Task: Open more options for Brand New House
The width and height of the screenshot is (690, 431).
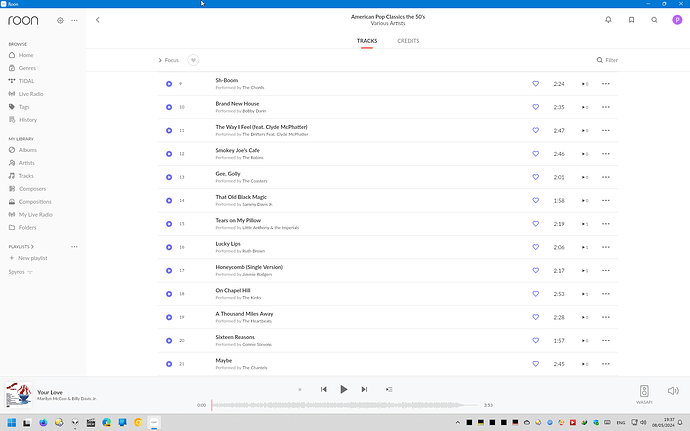Action: point(606,107)
